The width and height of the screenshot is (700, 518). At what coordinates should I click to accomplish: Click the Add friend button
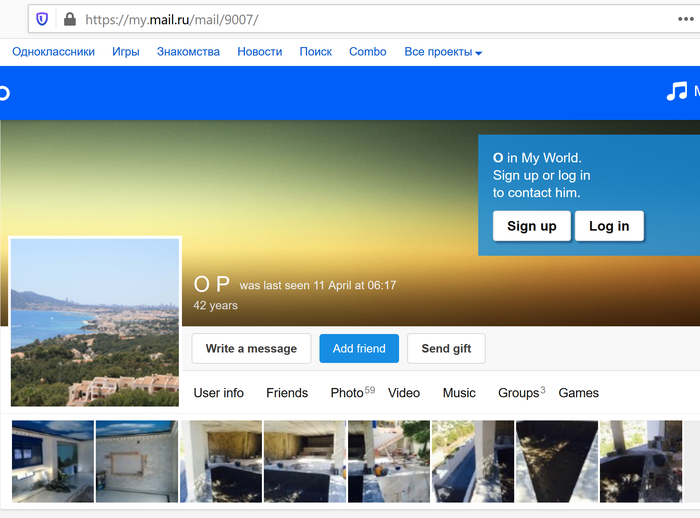point(359,348)
